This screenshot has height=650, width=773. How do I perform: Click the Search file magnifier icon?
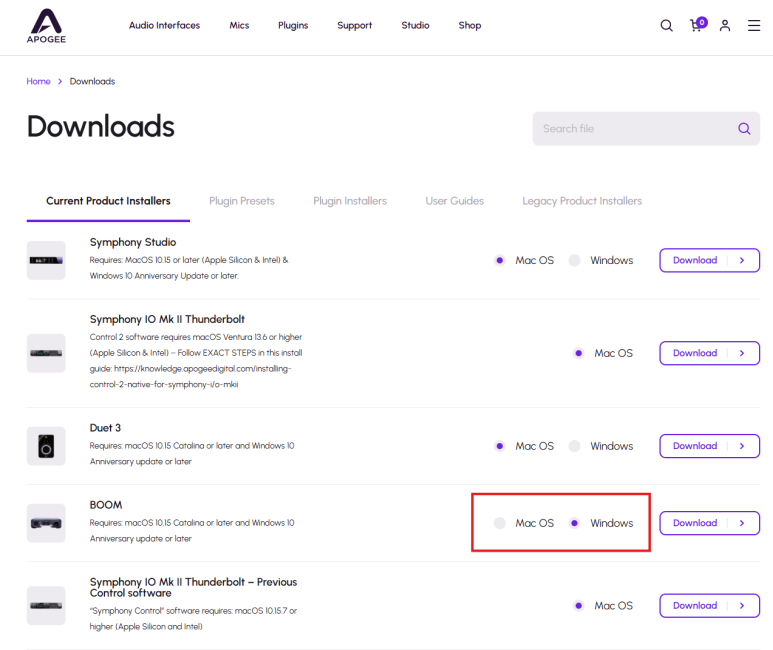pos(744,129)
